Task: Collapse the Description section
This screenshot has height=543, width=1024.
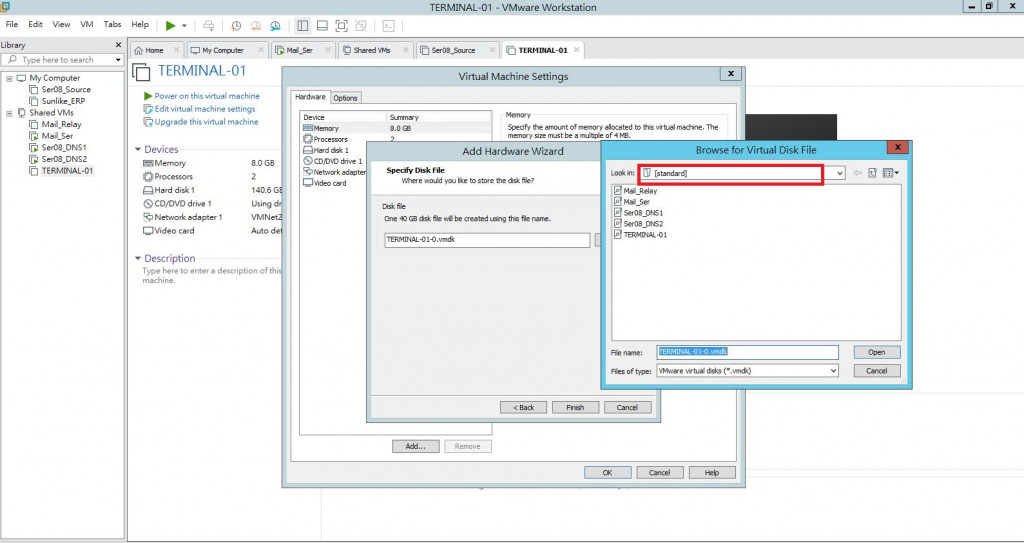Action: point(138,258)
